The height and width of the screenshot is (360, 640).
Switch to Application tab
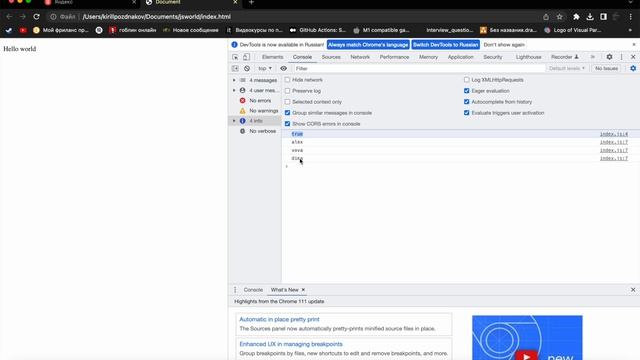click(460, 57)
